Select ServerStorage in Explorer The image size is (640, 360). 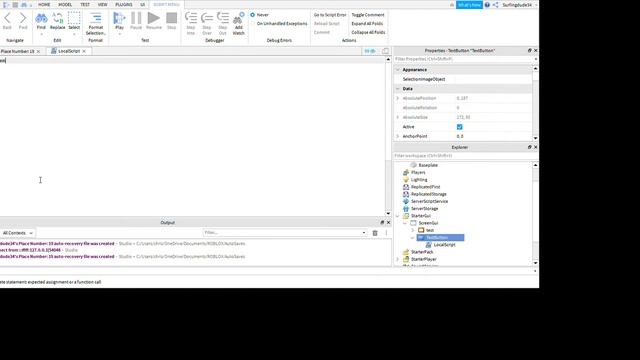click(x=424, y=209)
